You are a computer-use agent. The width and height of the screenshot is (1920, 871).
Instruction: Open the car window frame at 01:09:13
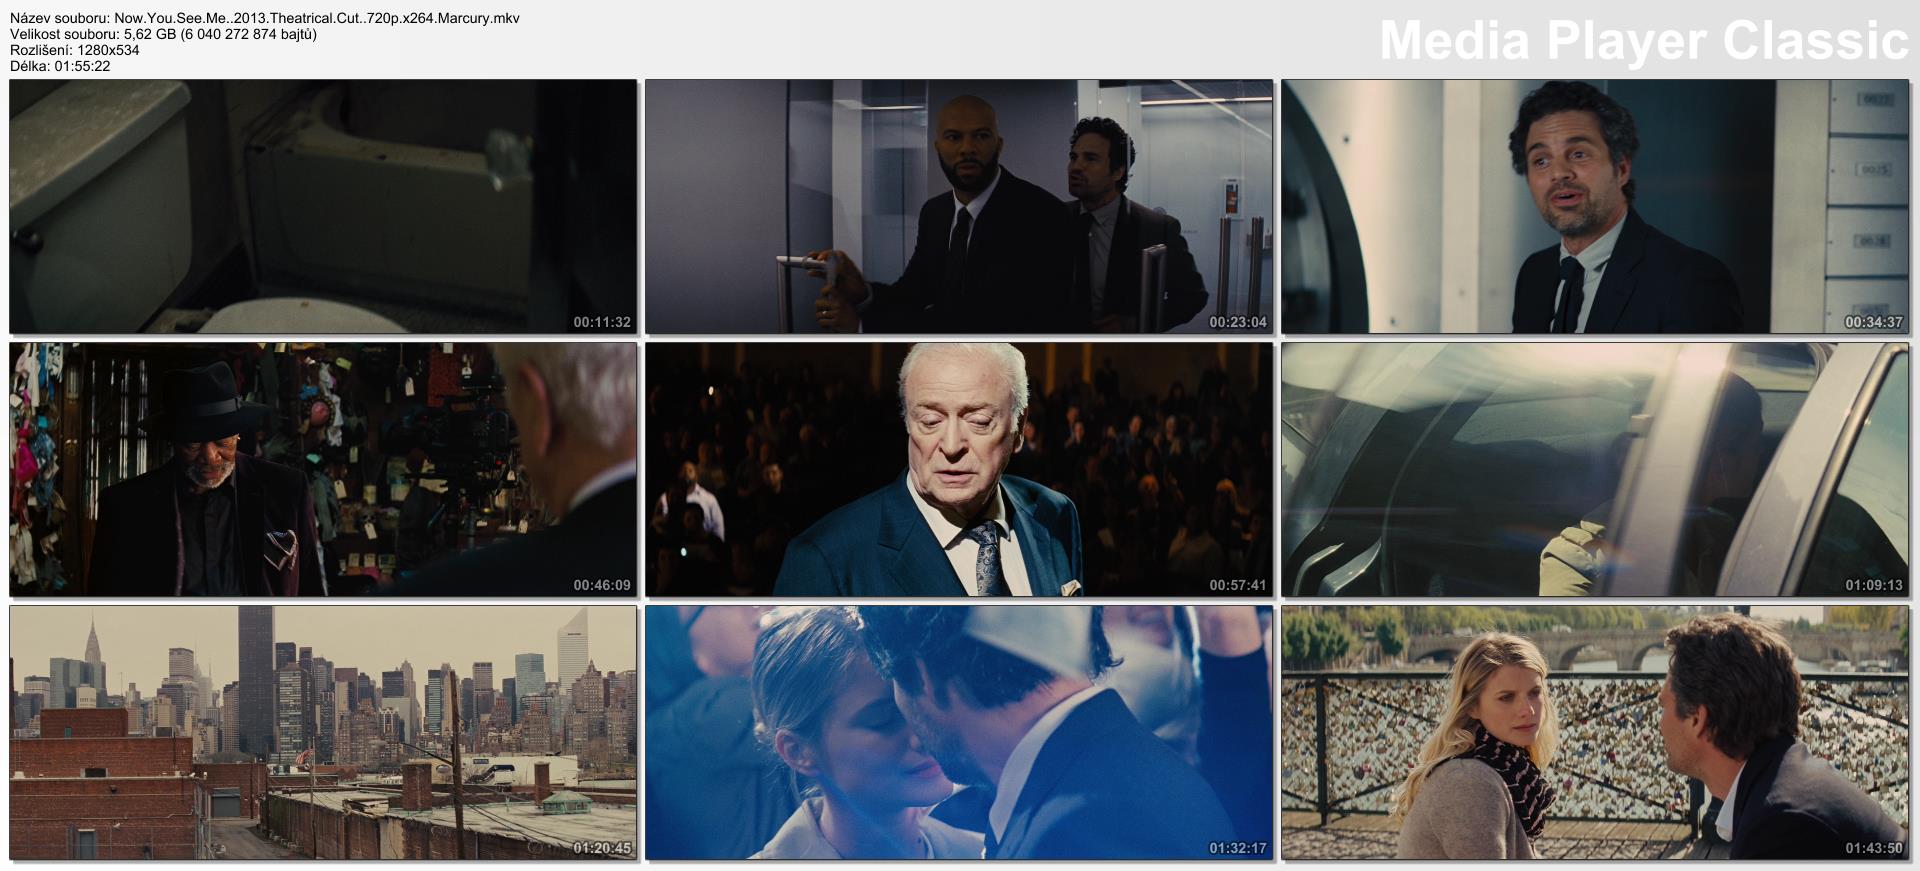click(1595, 469)
